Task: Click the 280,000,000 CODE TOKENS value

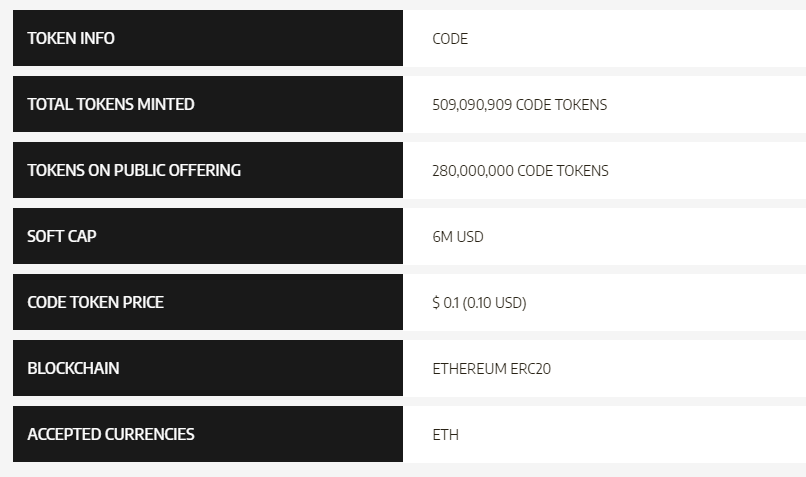Action: tap(520, 171)
